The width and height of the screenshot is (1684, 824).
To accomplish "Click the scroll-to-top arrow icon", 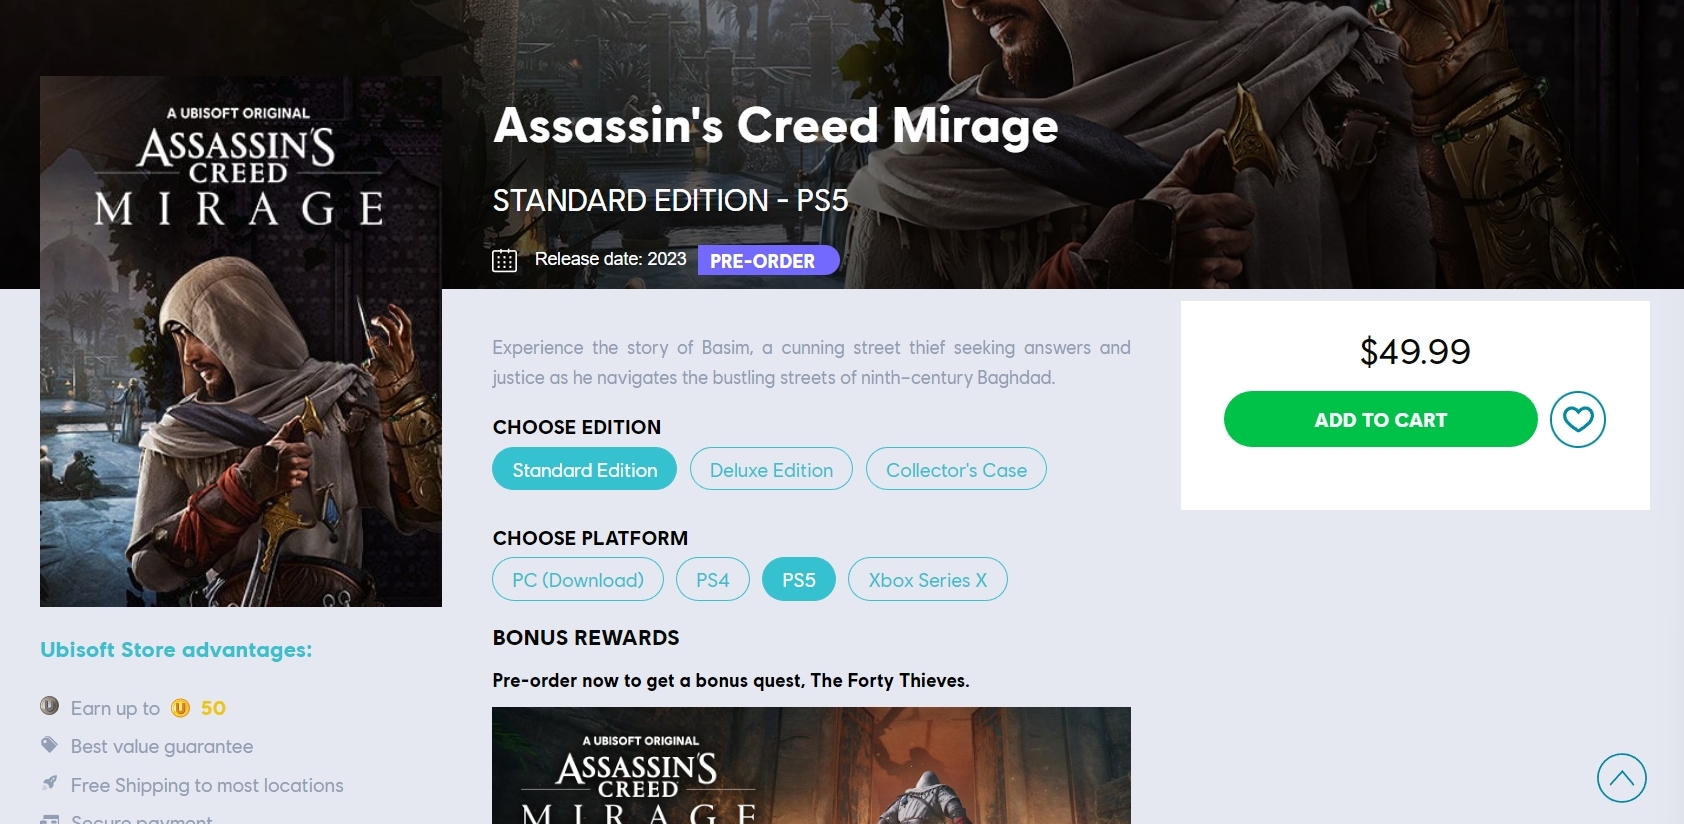I will 1621,778.
